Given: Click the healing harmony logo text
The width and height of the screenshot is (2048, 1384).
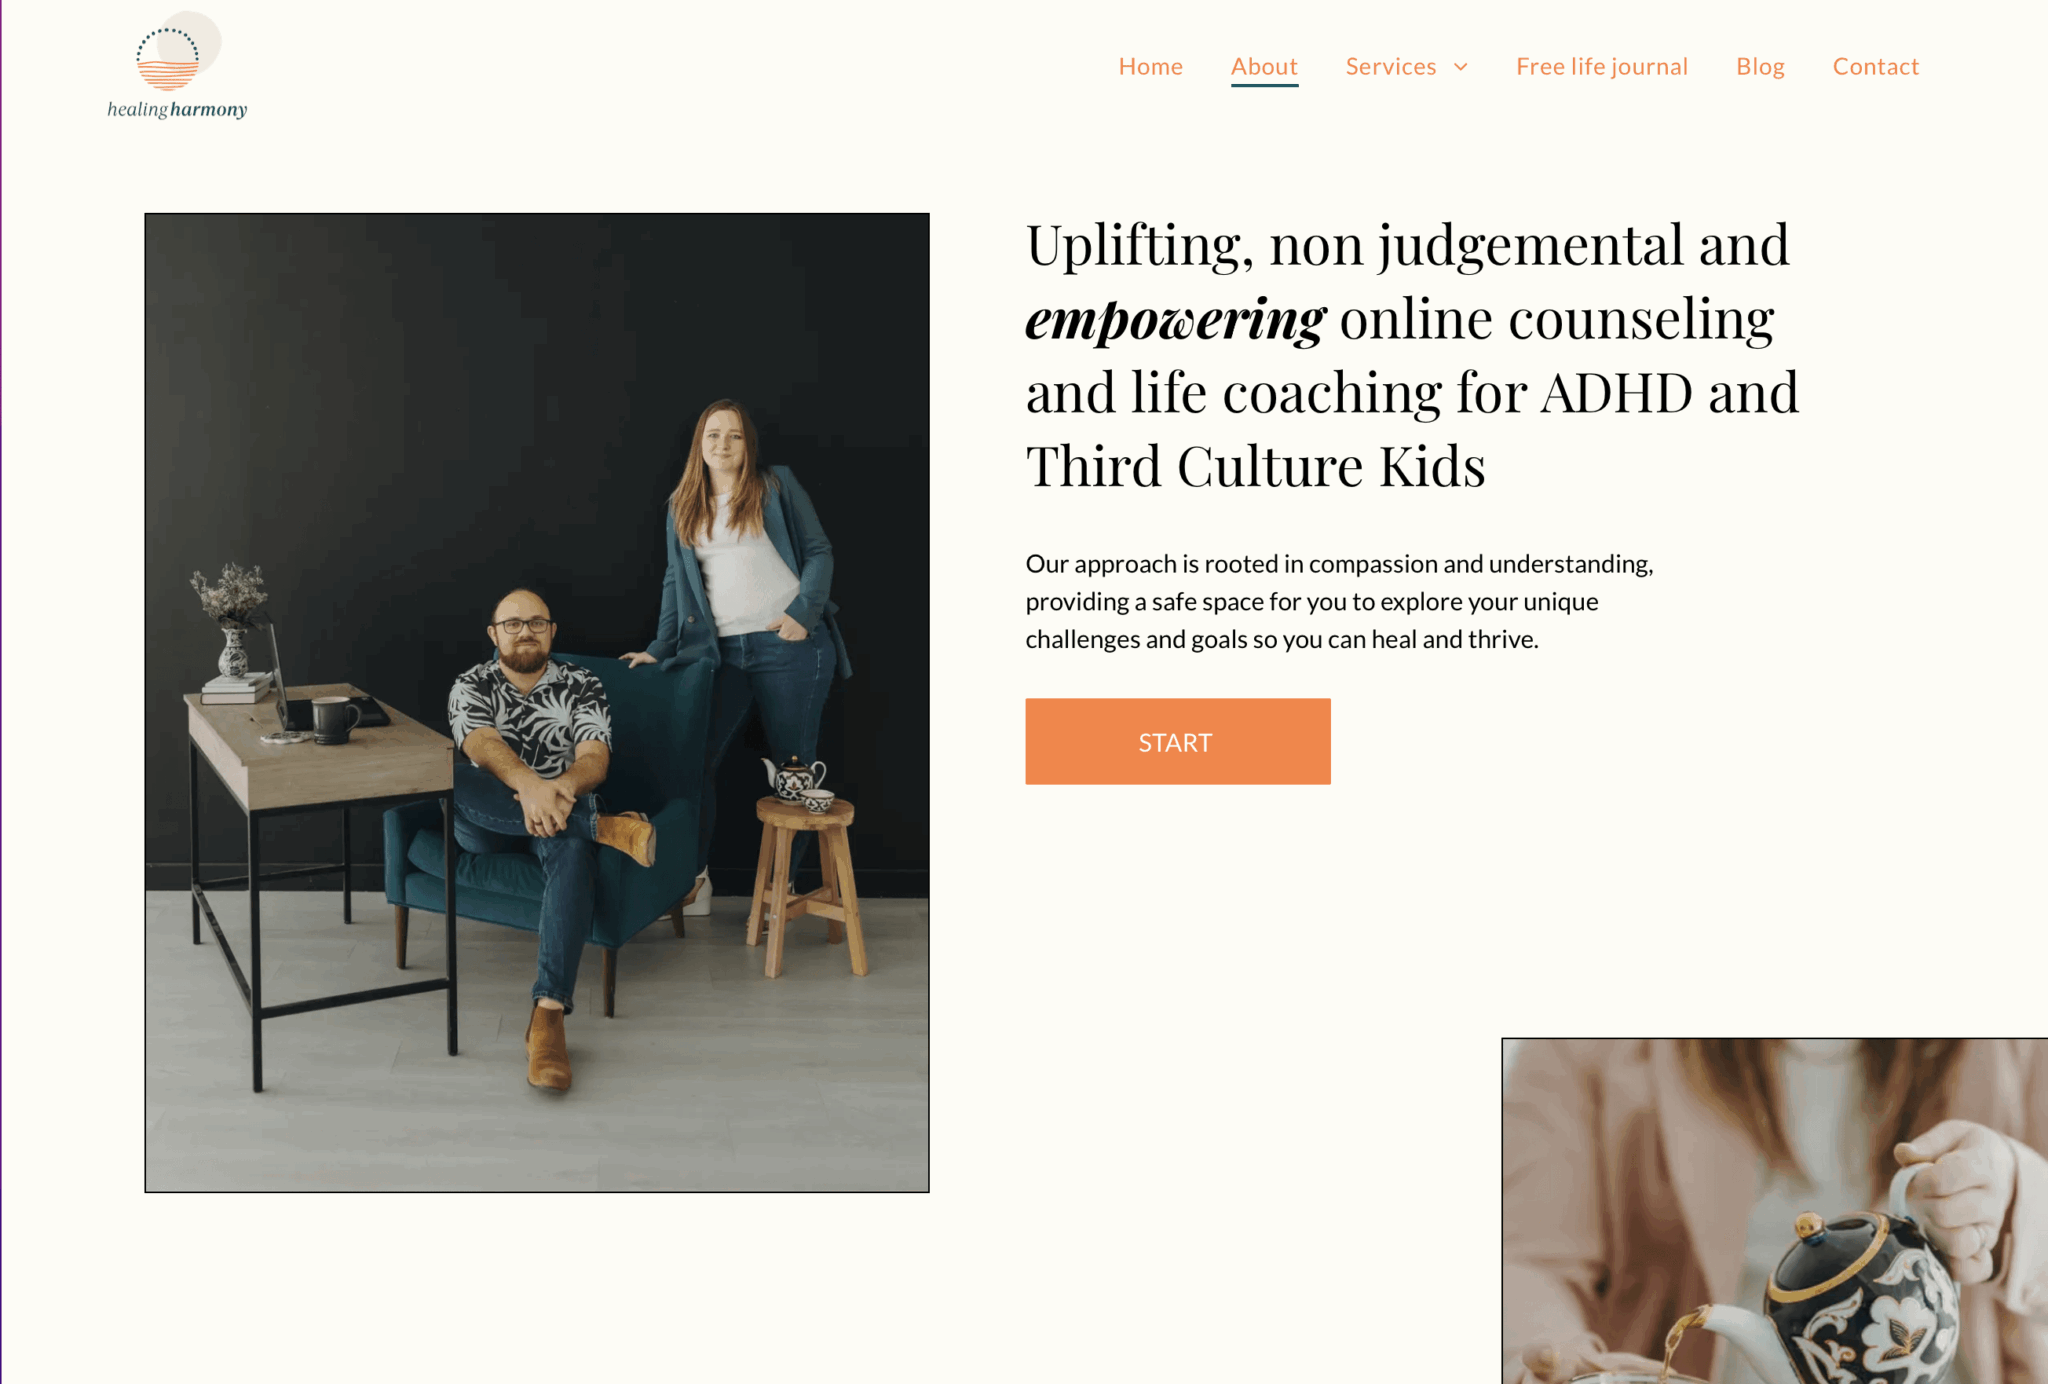Looking at the screenshot, I should coord(177,109).
